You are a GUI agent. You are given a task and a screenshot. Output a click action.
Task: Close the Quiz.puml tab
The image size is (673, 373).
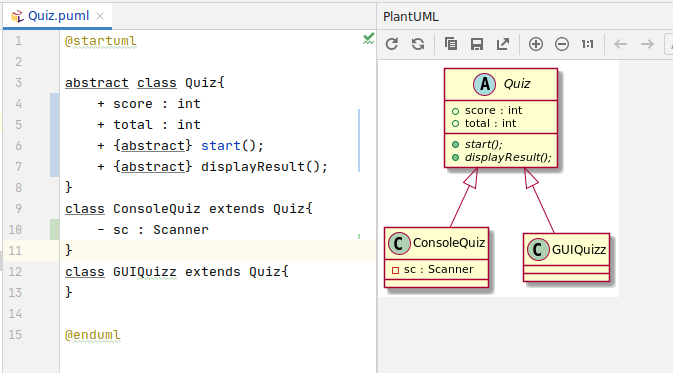(x=100, y=16)
